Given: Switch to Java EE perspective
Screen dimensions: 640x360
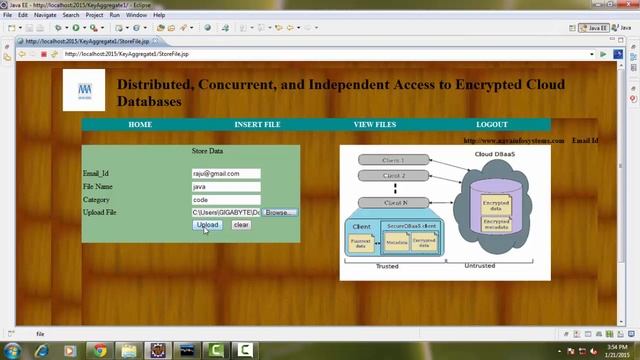Looking at the screenshot, I should point(594,28).
